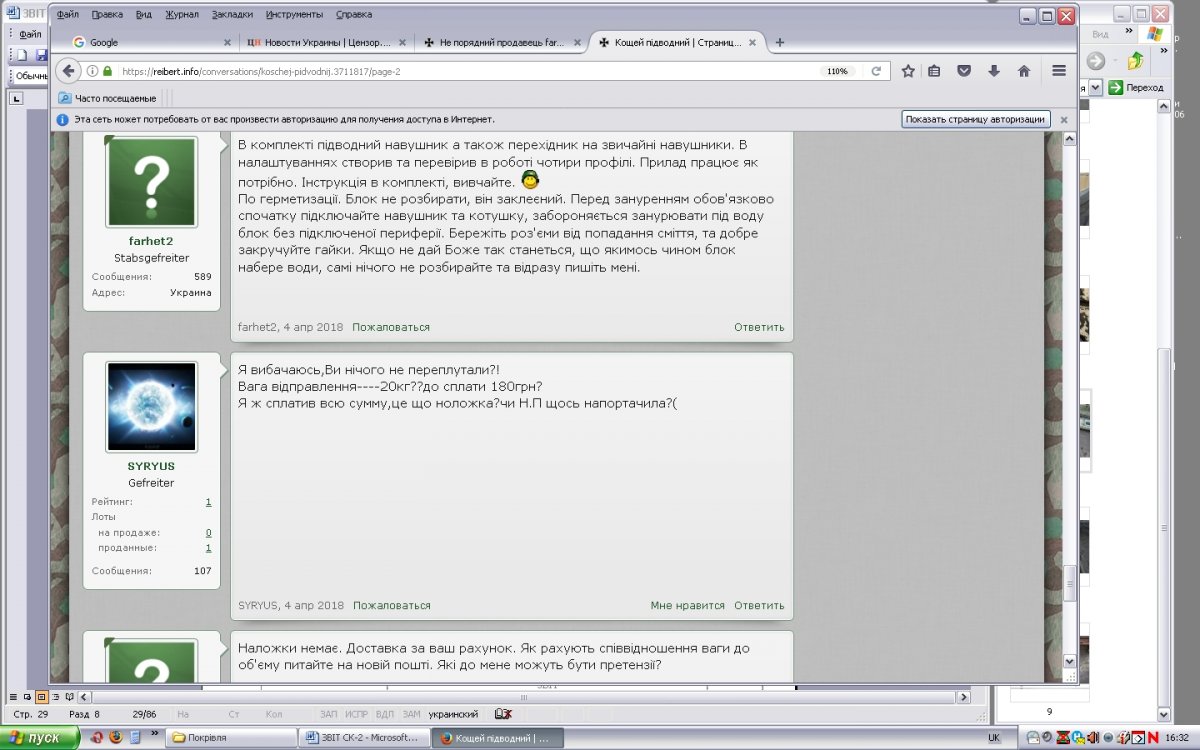
Task: Click Показать страницу авторизации button
Action: pyautogui.click(x=975, y=119)
